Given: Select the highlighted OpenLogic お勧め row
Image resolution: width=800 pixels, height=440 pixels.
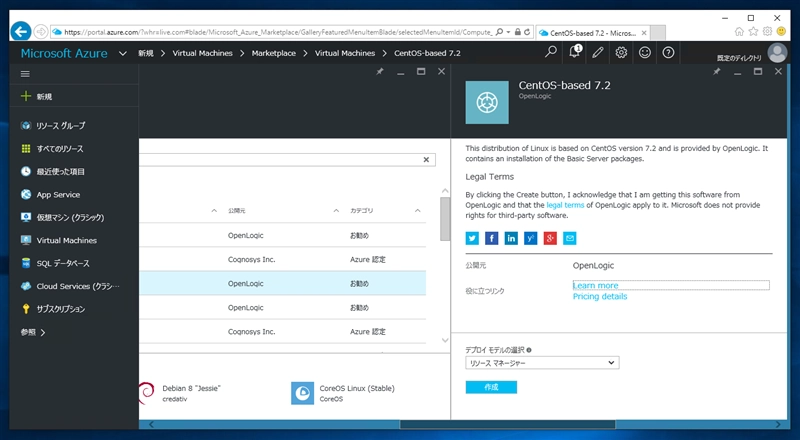Looking at the screenshot, I should [282, 283].
